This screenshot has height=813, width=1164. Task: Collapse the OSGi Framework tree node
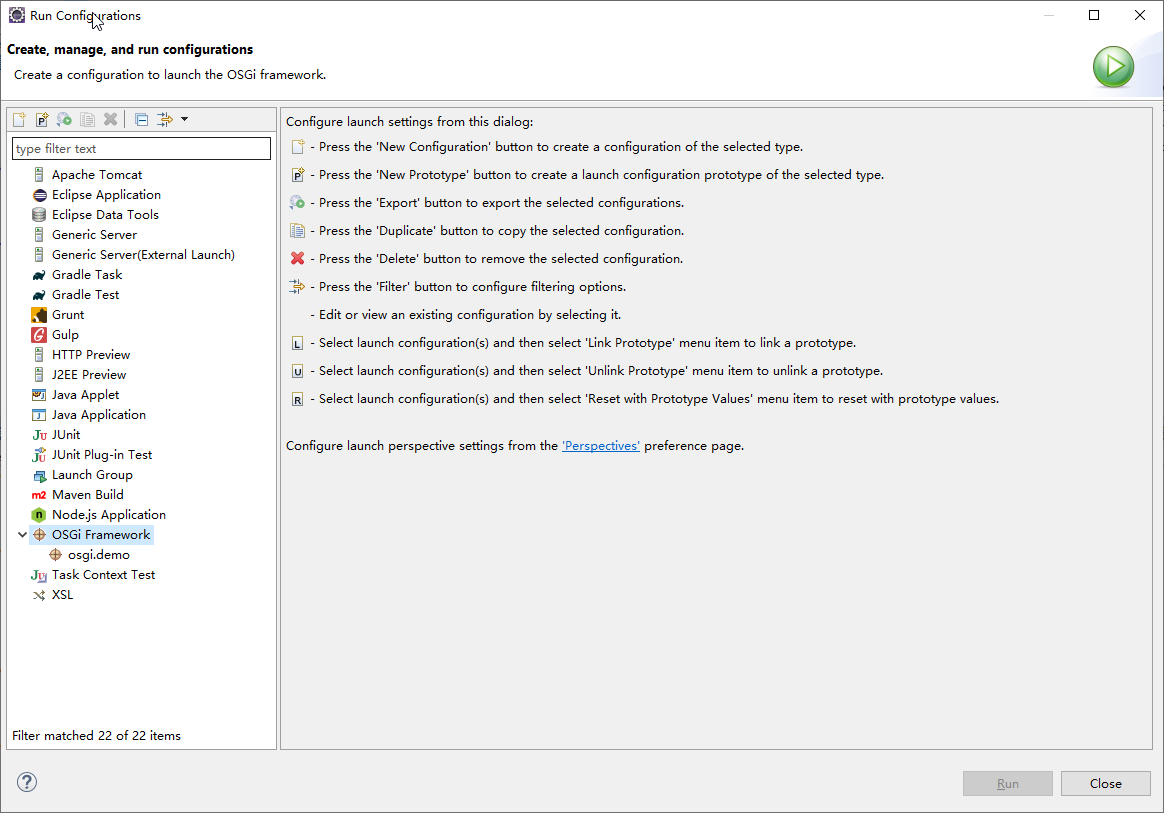[23, 535]
